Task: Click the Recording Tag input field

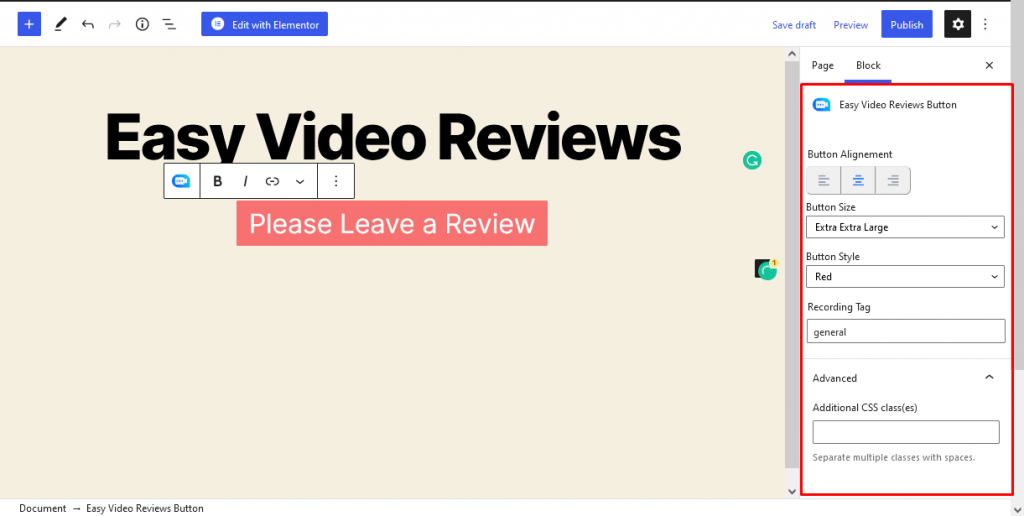Action: tap(906, 331)
